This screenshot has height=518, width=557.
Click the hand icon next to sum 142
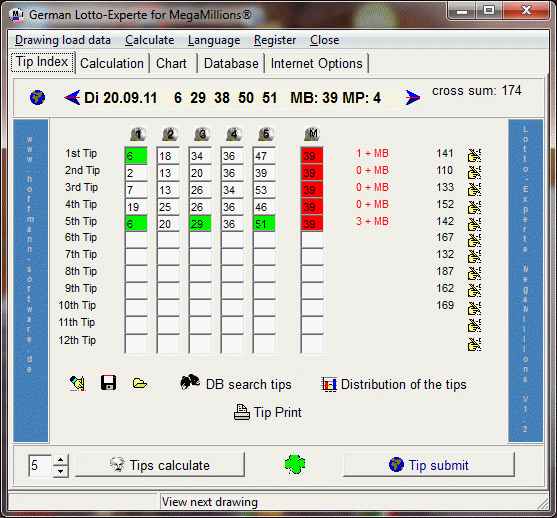tap(474, 223)
